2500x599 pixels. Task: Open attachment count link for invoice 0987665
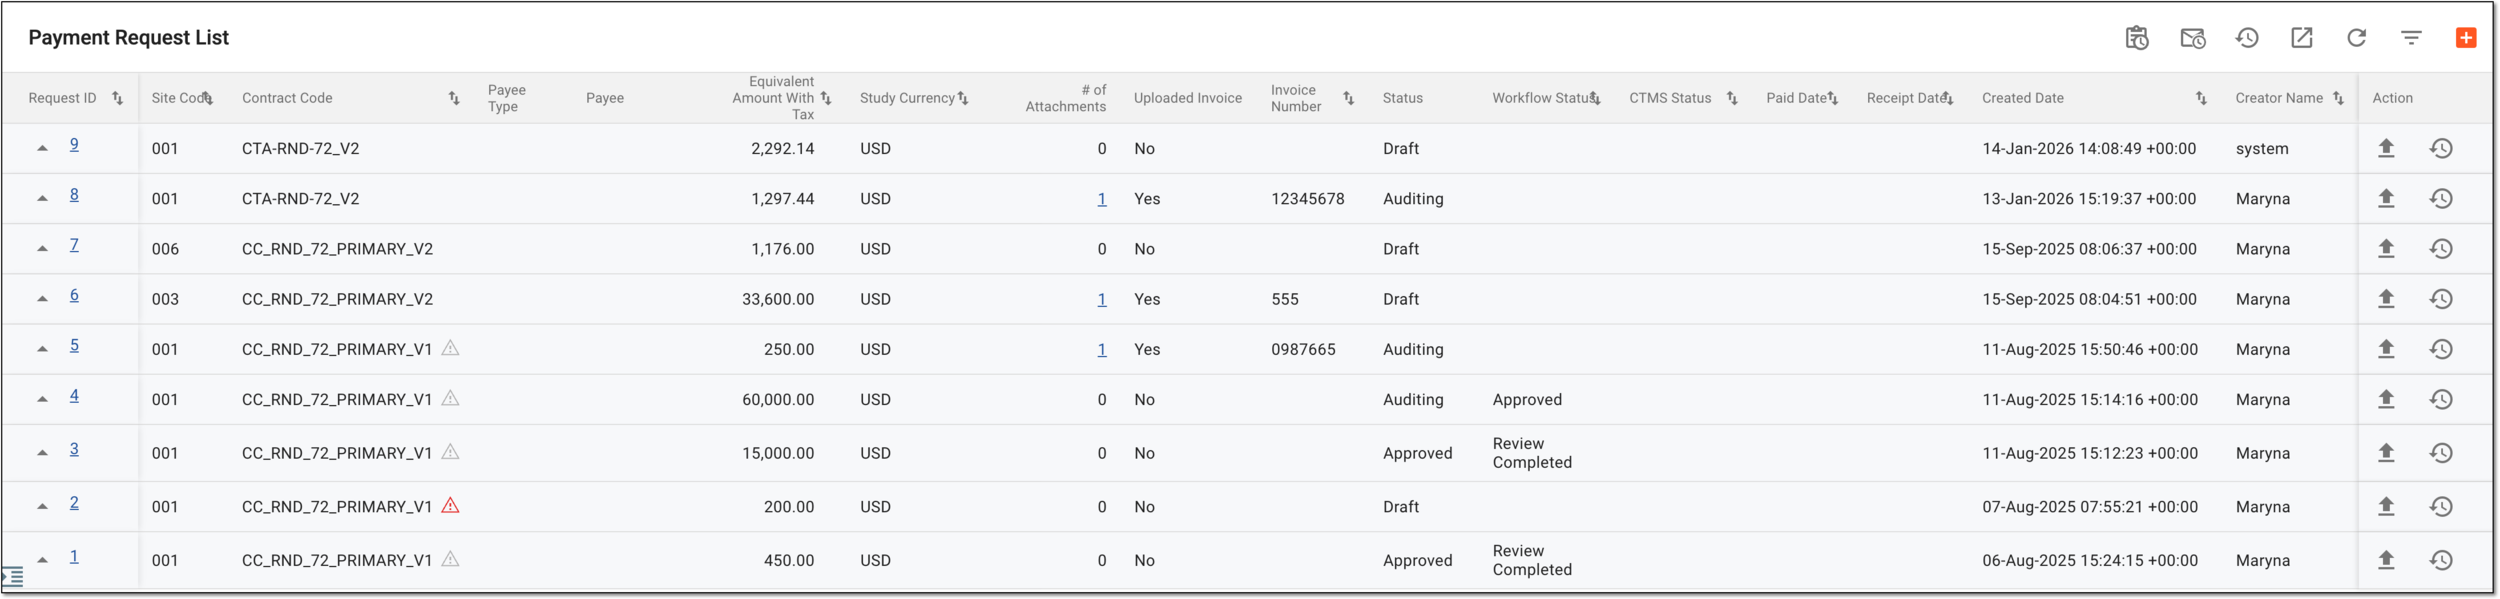1101,349
